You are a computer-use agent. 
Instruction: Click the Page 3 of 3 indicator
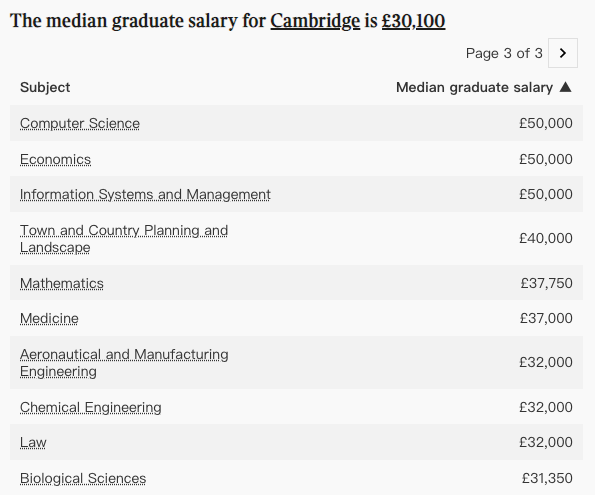504,53
